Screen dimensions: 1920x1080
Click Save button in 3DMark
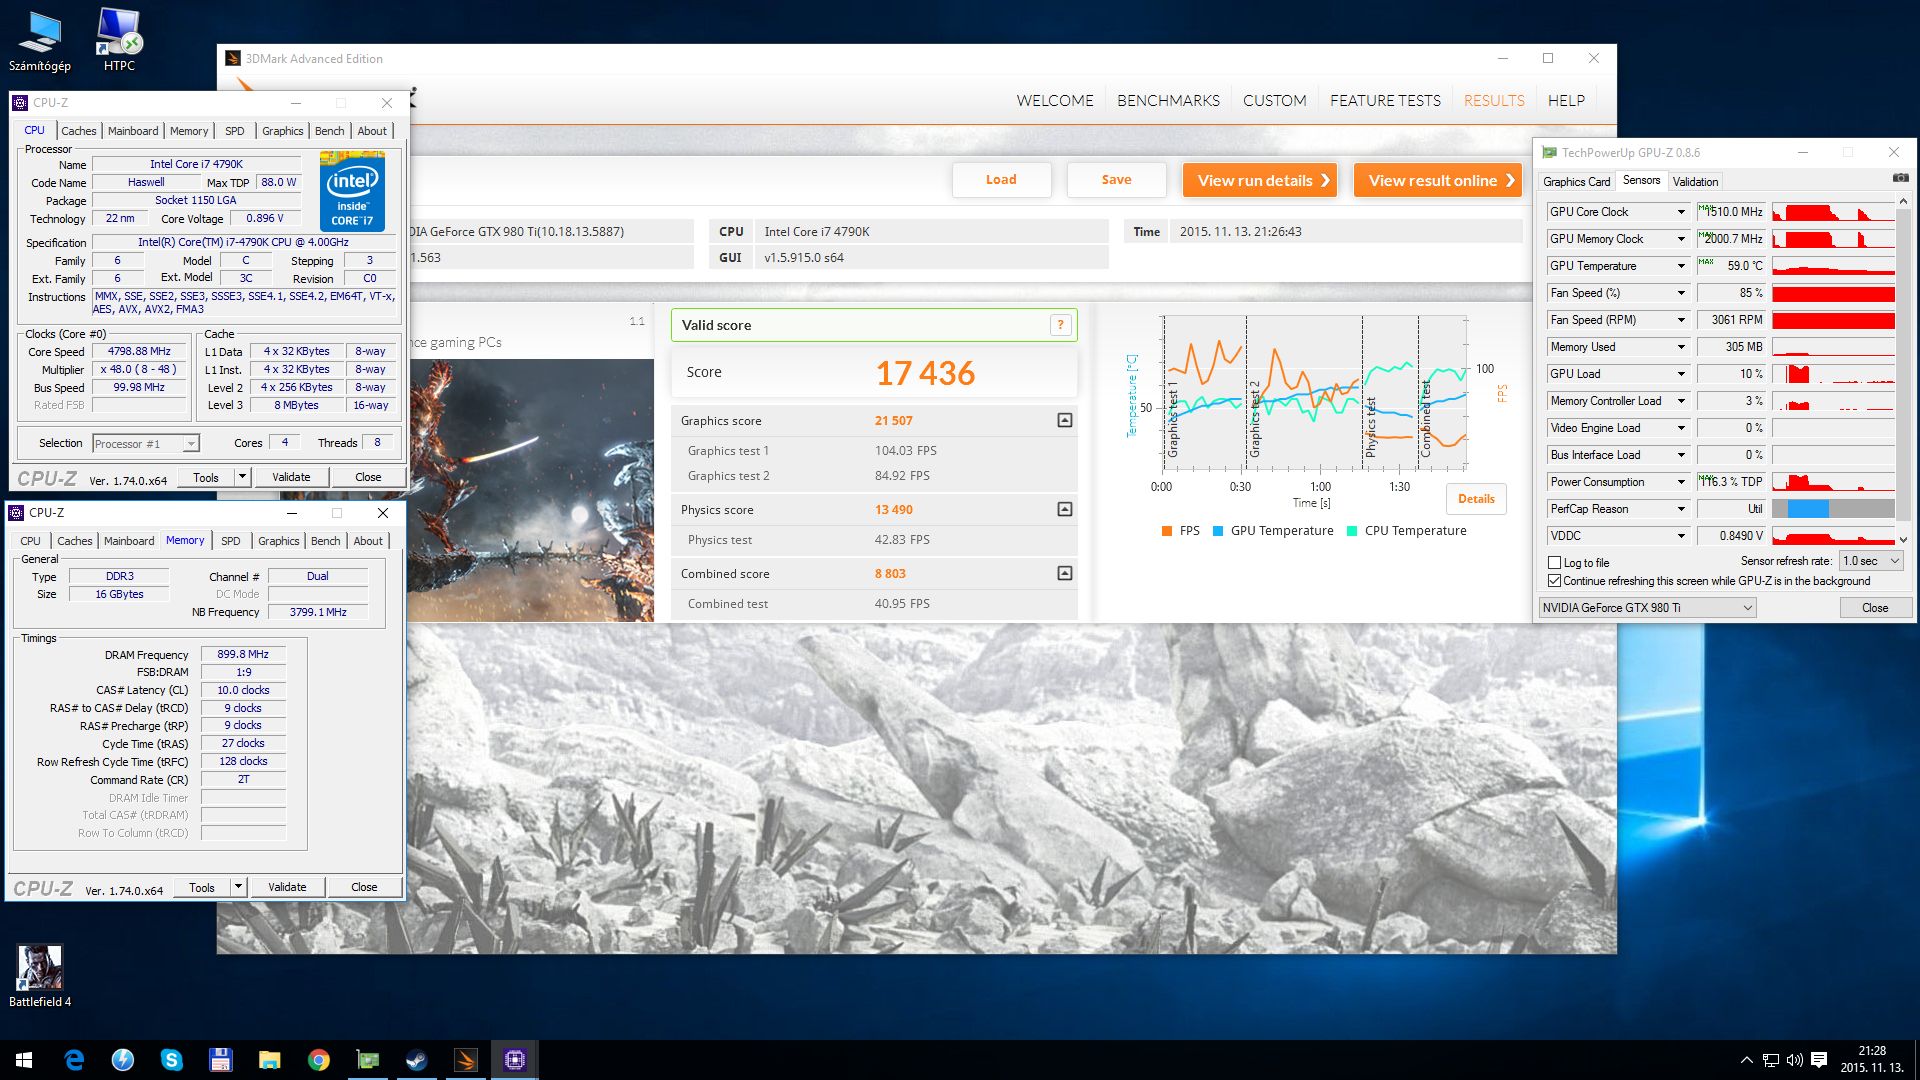1116,180
